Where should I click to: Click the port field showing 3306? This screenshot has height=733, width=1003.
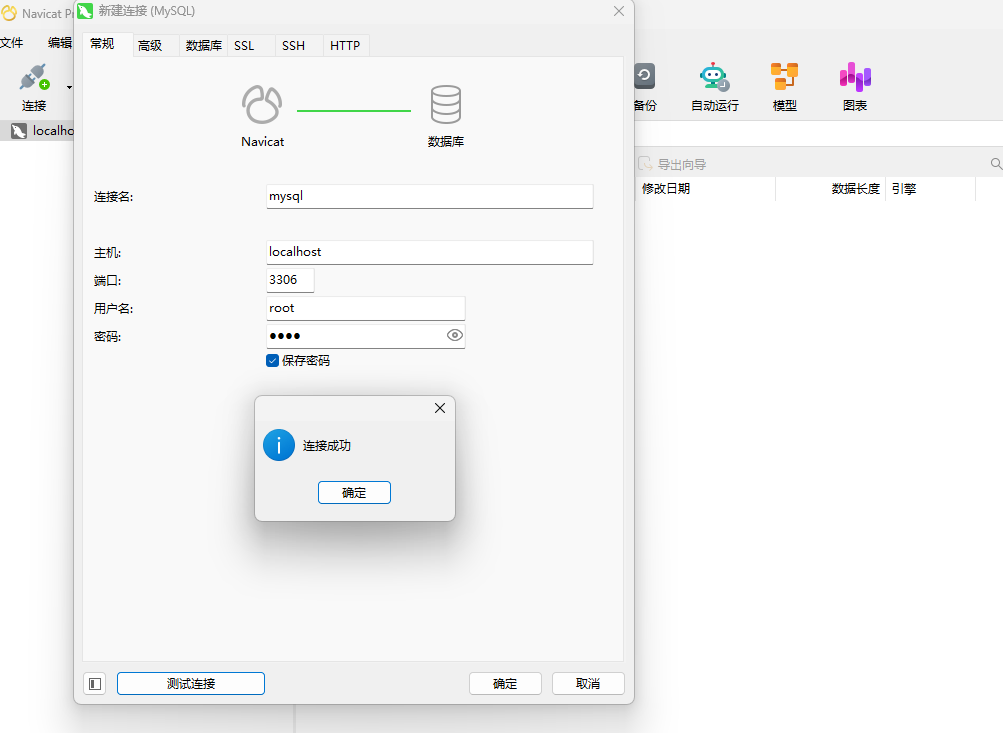(290, 280)
